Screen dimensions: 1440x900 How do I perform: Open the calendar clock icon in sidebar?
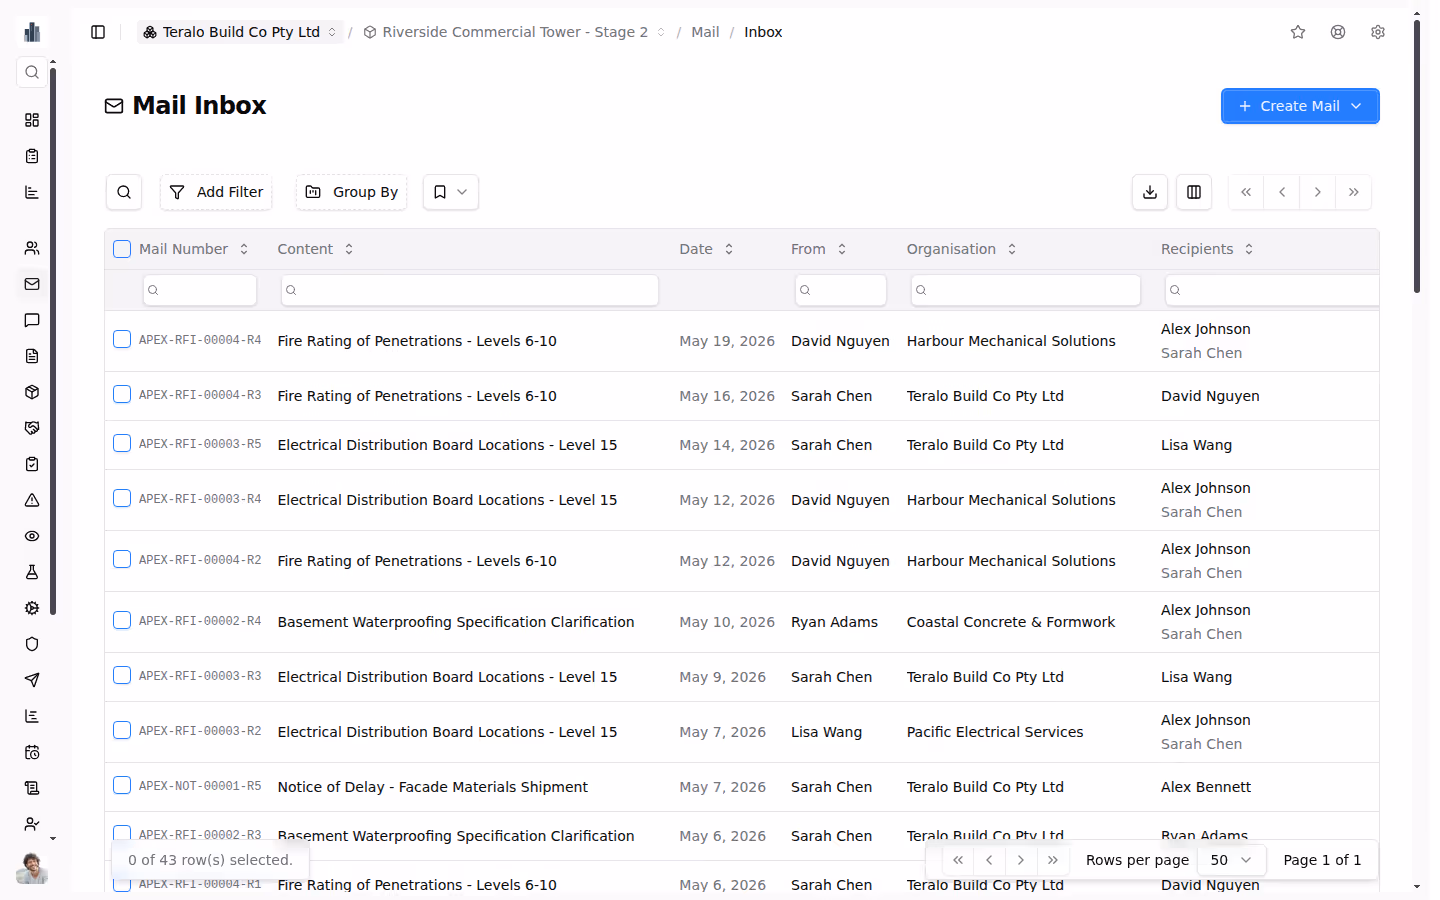pyautogui.click(x=32, y=752)
